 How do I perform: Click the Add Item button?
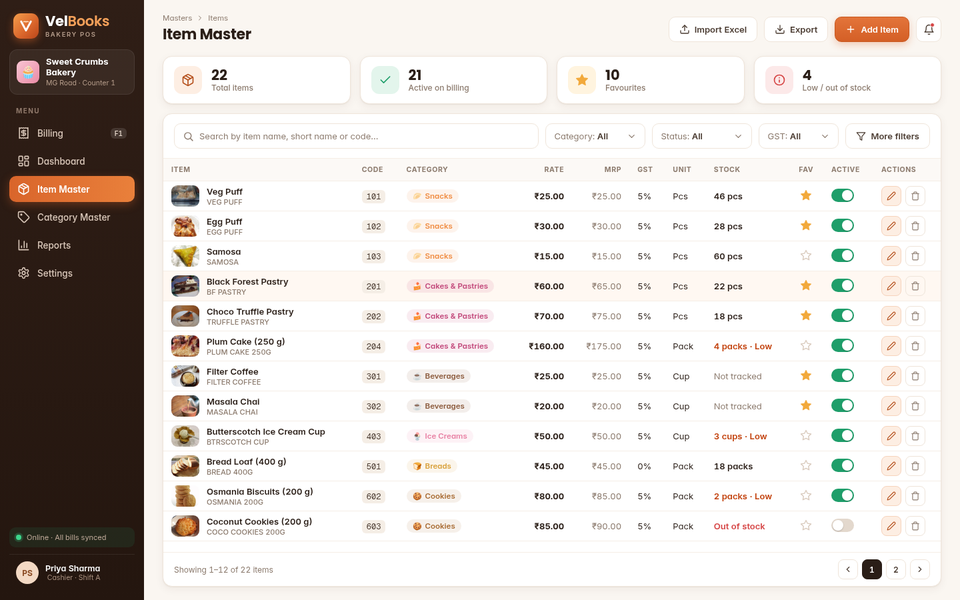[x=872, y=29]
